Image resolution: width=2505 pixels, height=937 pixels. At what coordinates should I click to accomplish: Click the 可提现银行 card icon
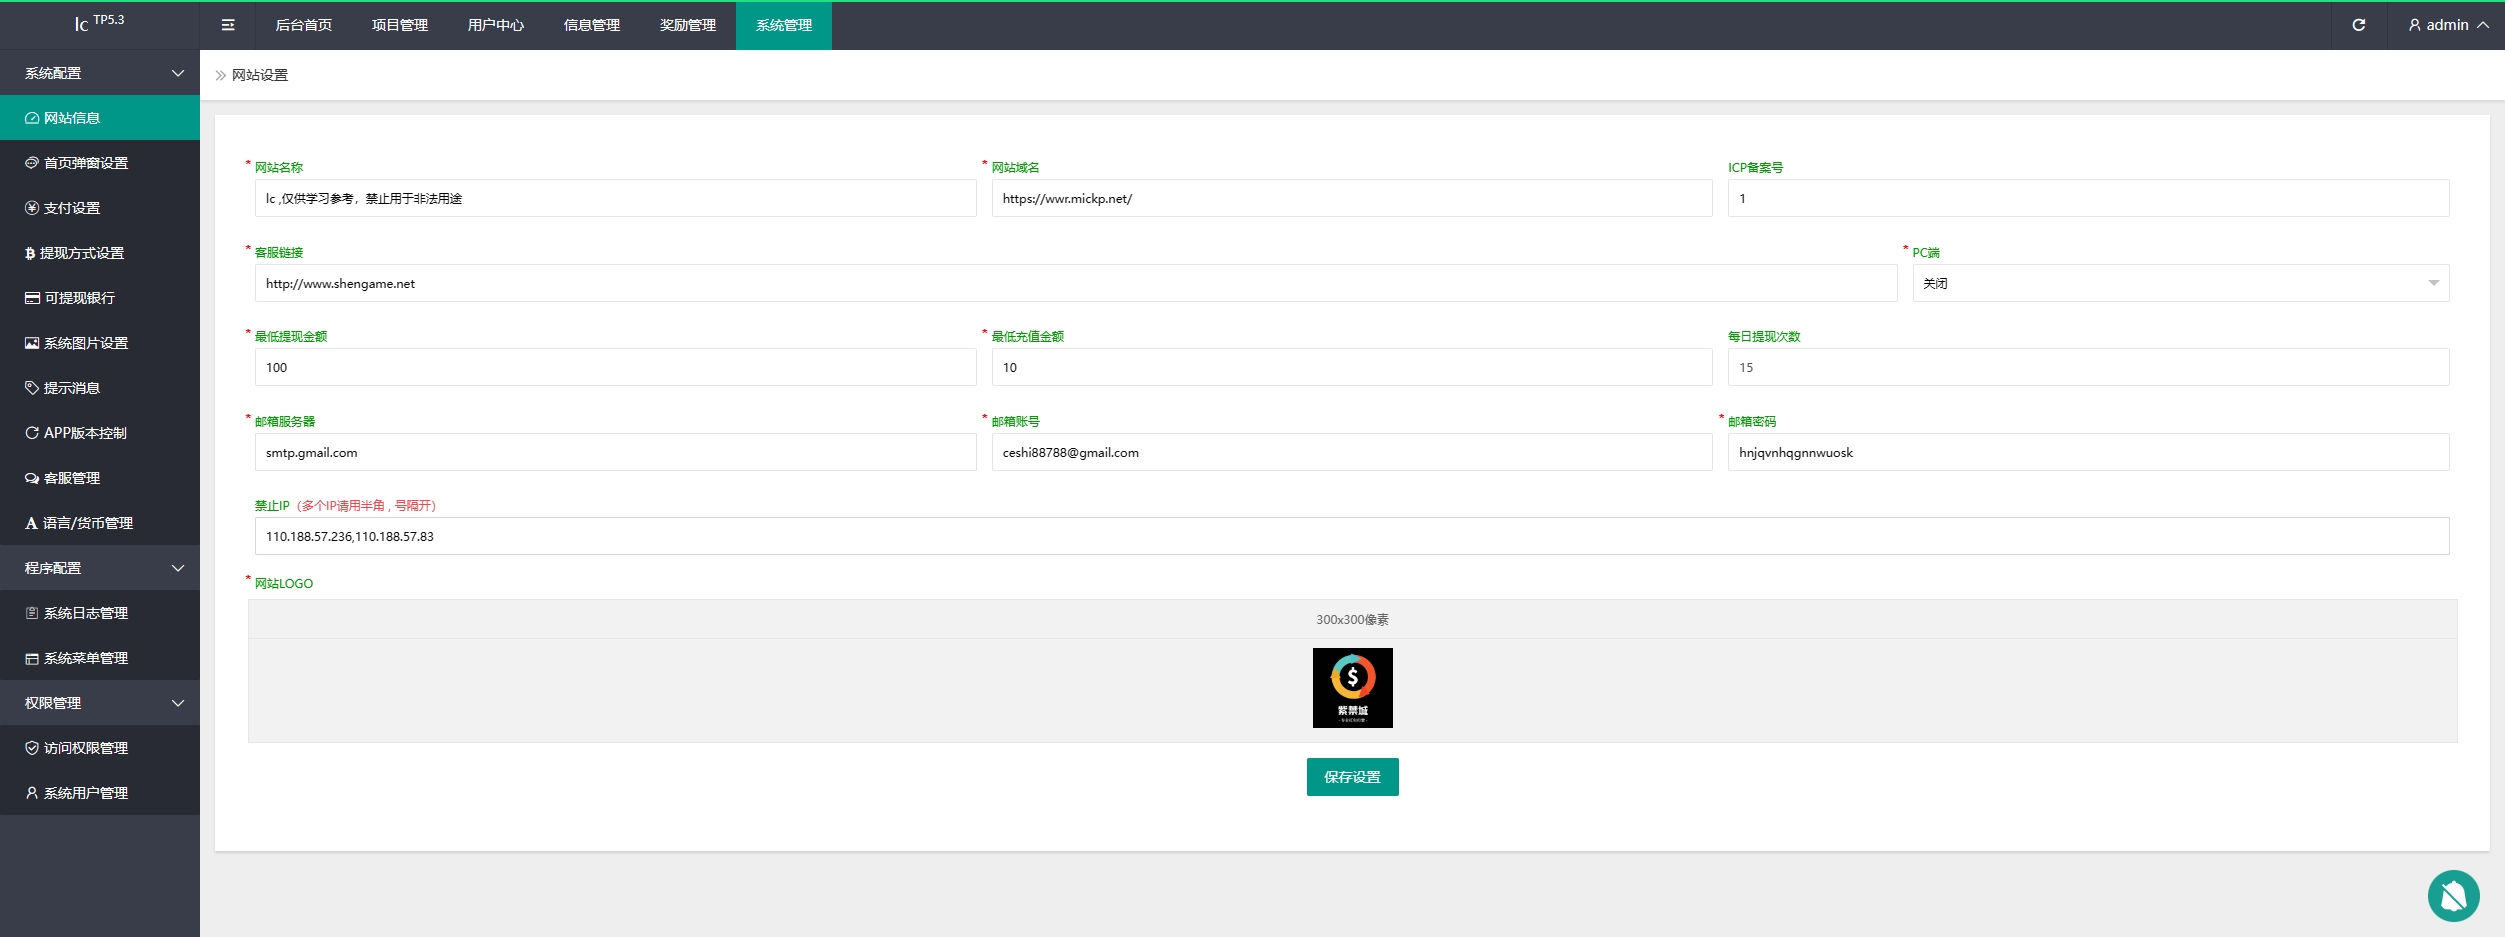coord(32,298)
